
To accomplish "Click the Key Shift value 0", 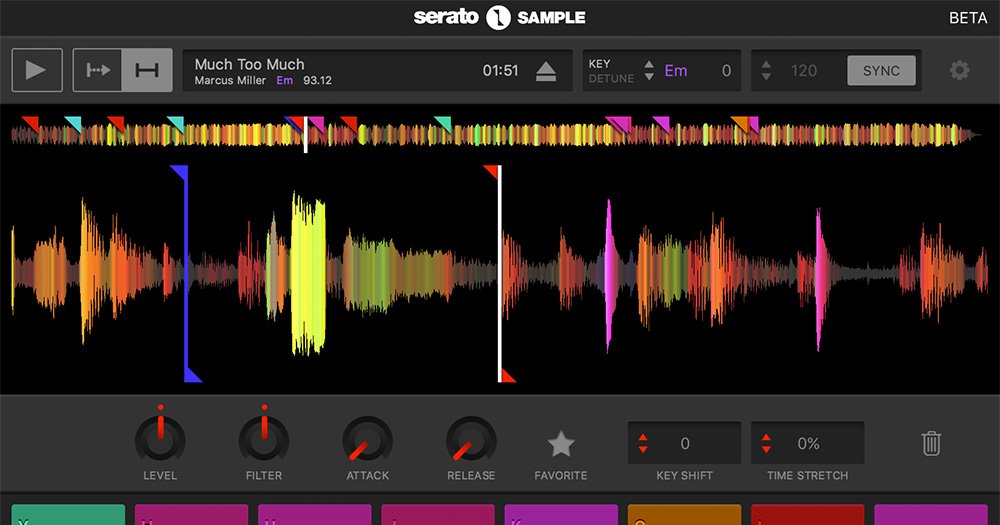I will (x=685, y=443).
